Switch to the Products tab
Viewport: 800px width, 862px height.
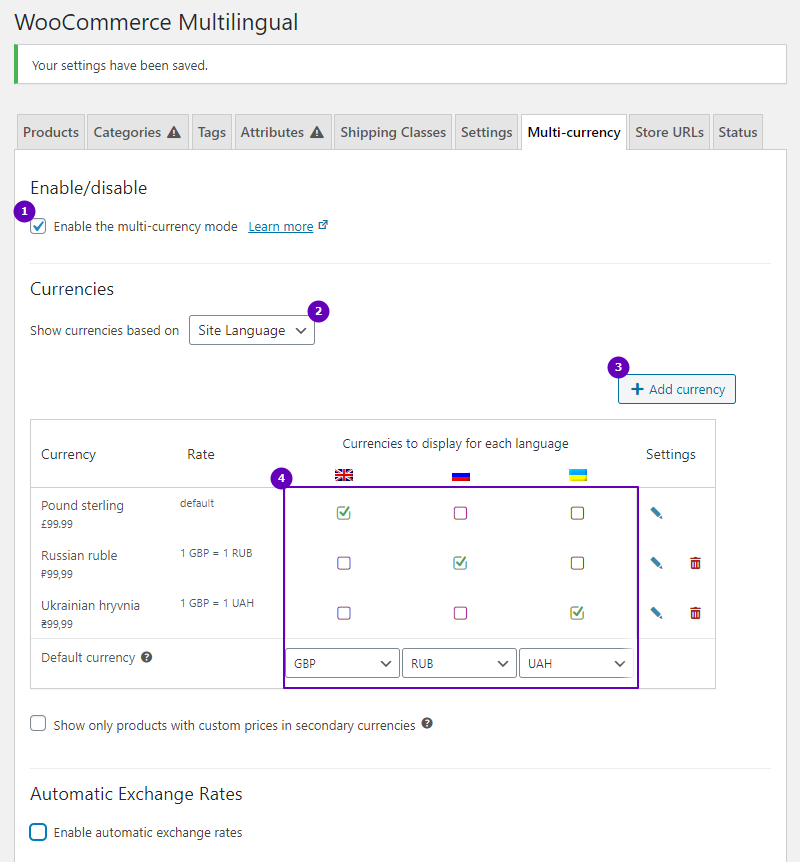tap(51, 132)
